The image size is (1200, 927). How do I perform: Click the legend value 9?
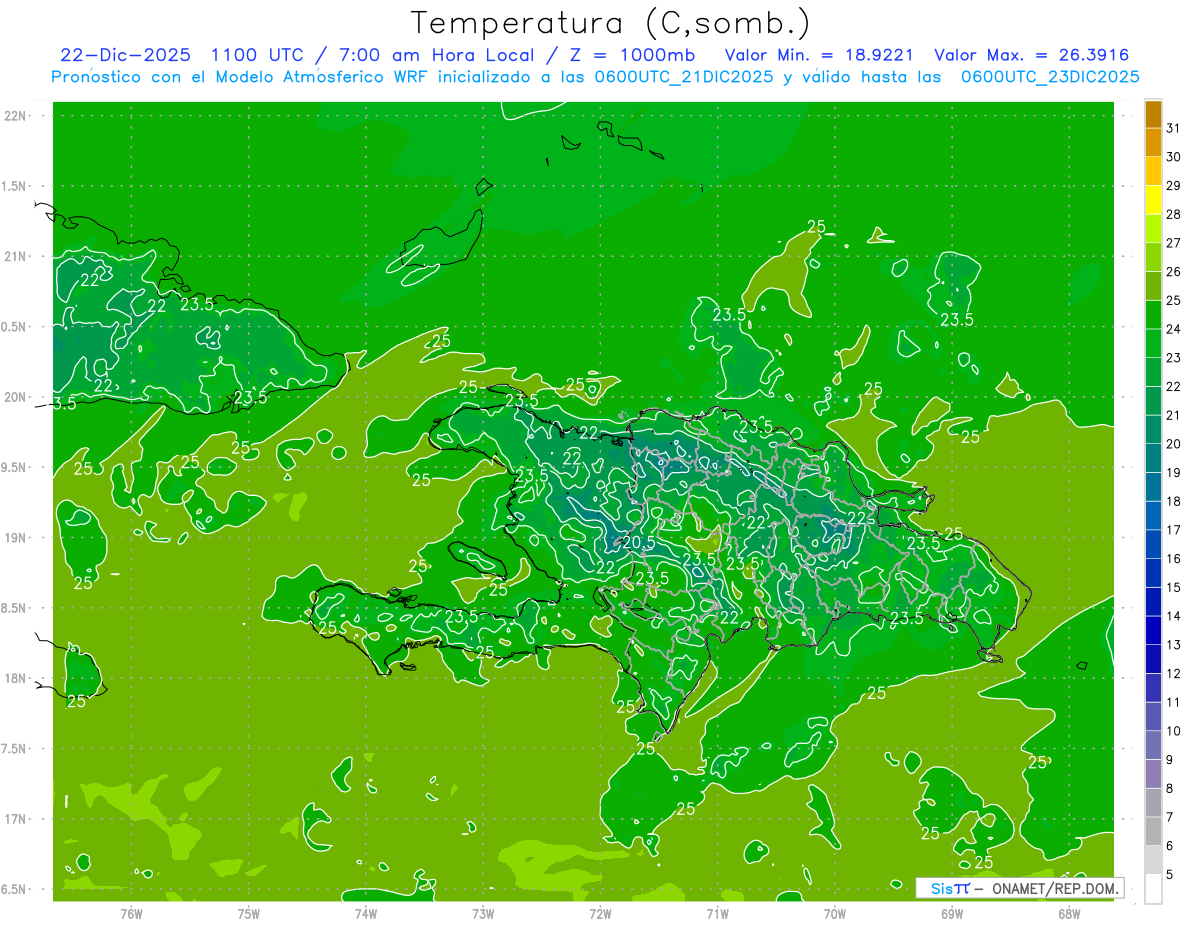(x=1170, y=760)
